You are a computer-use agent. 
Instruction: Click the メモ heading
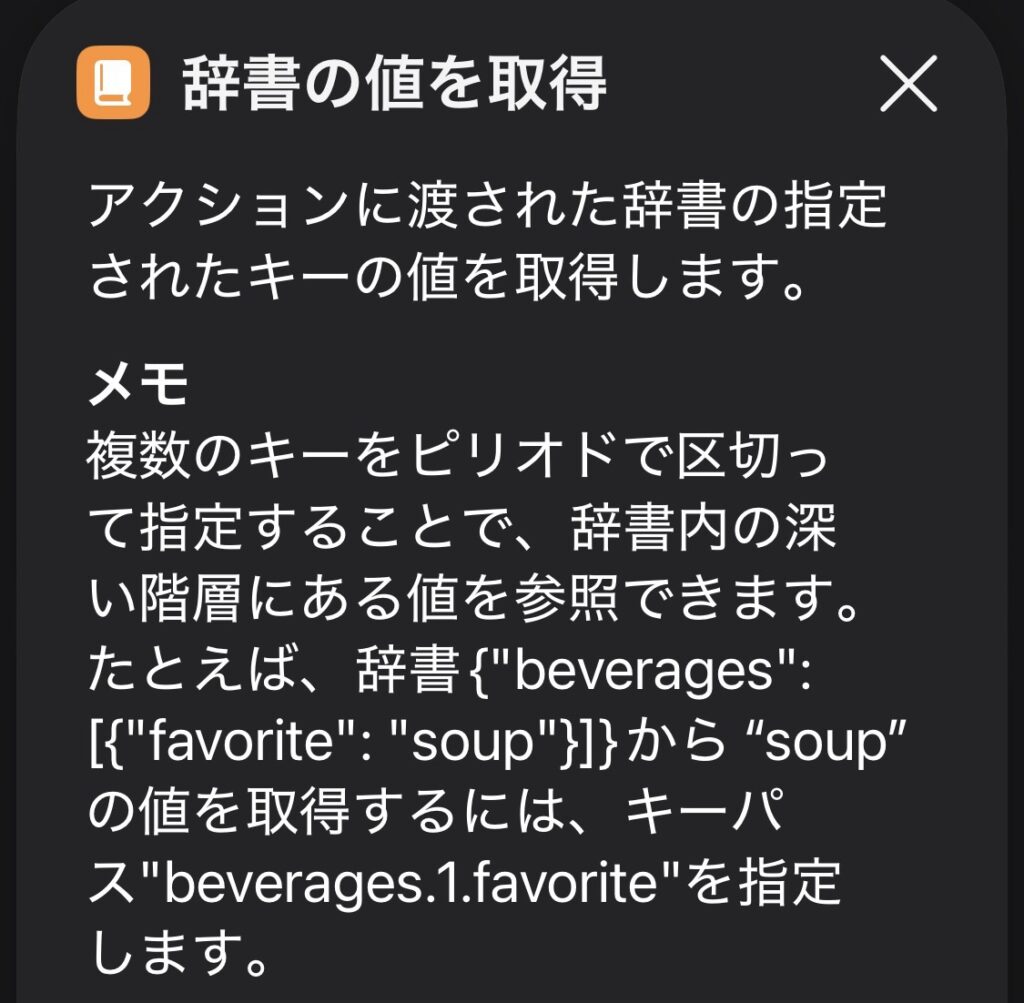[x=139, y=384]
